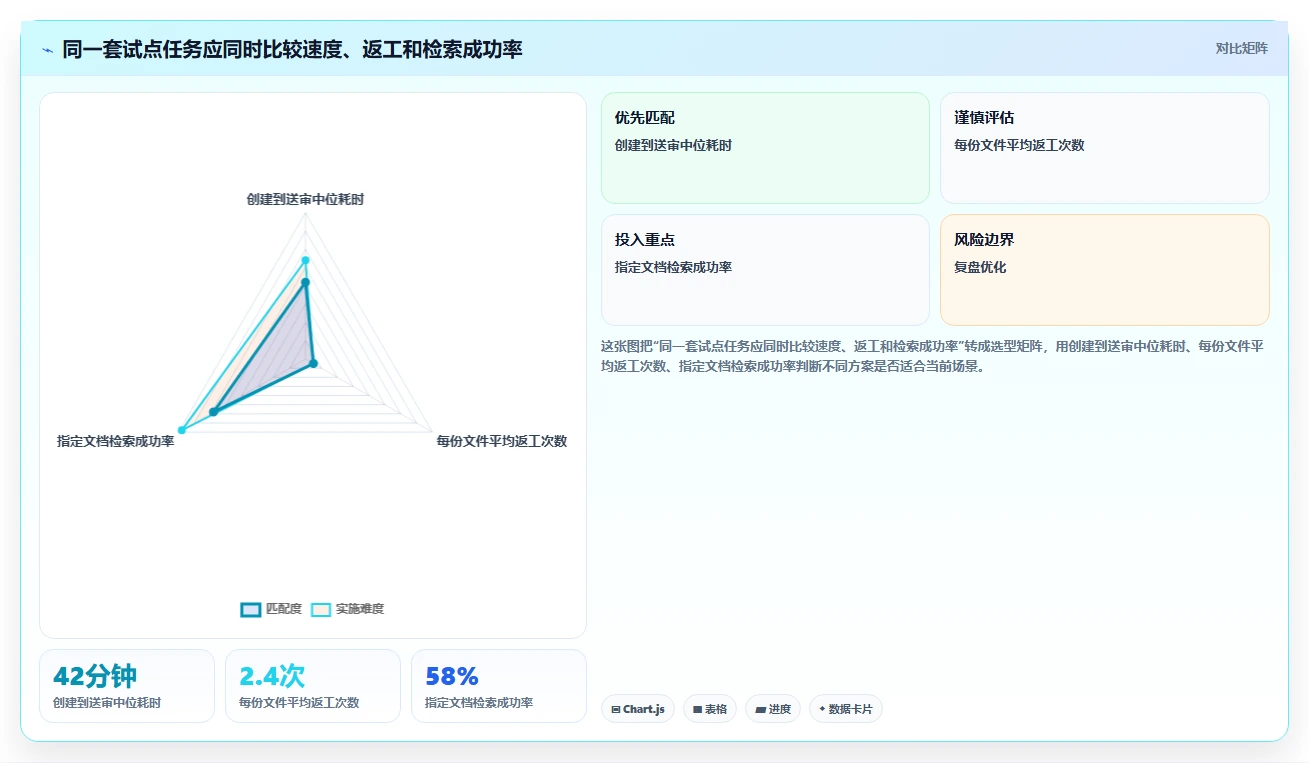Click radar axis label 指定文档检索成功率

(x=116, y=441)
